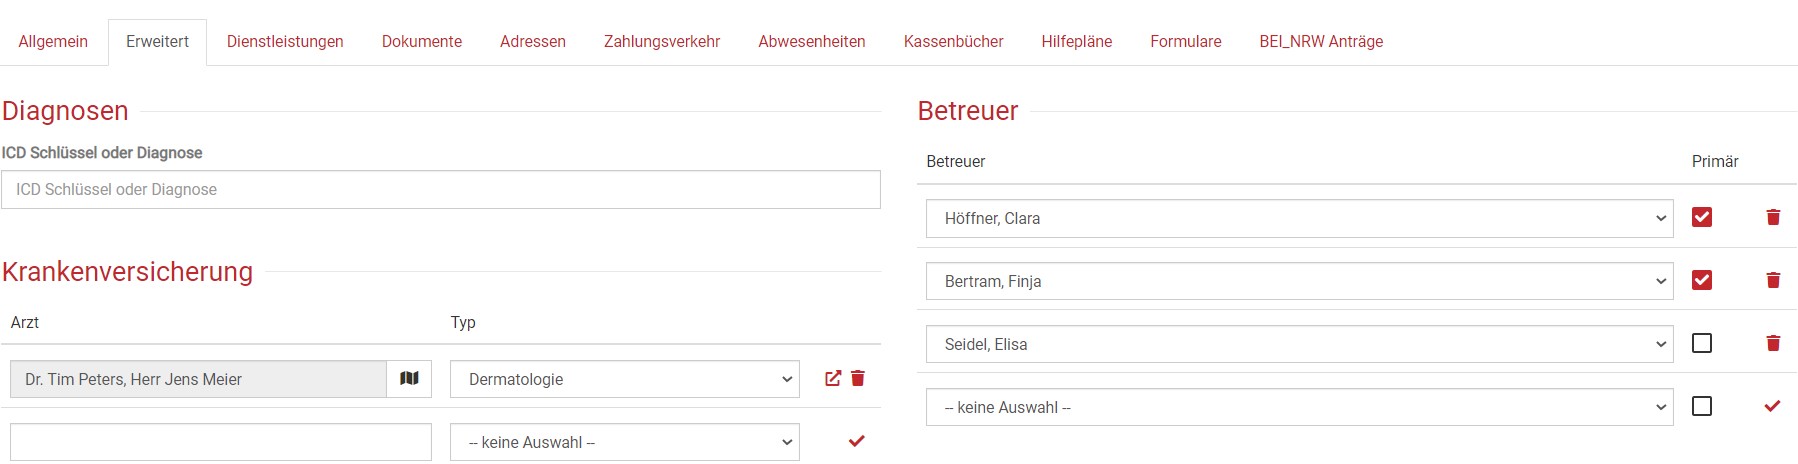Uncheck Primär for Bertram, Finja
Image resolution: width=1798 pixels, height=464 pixels.
point(1702,280)
